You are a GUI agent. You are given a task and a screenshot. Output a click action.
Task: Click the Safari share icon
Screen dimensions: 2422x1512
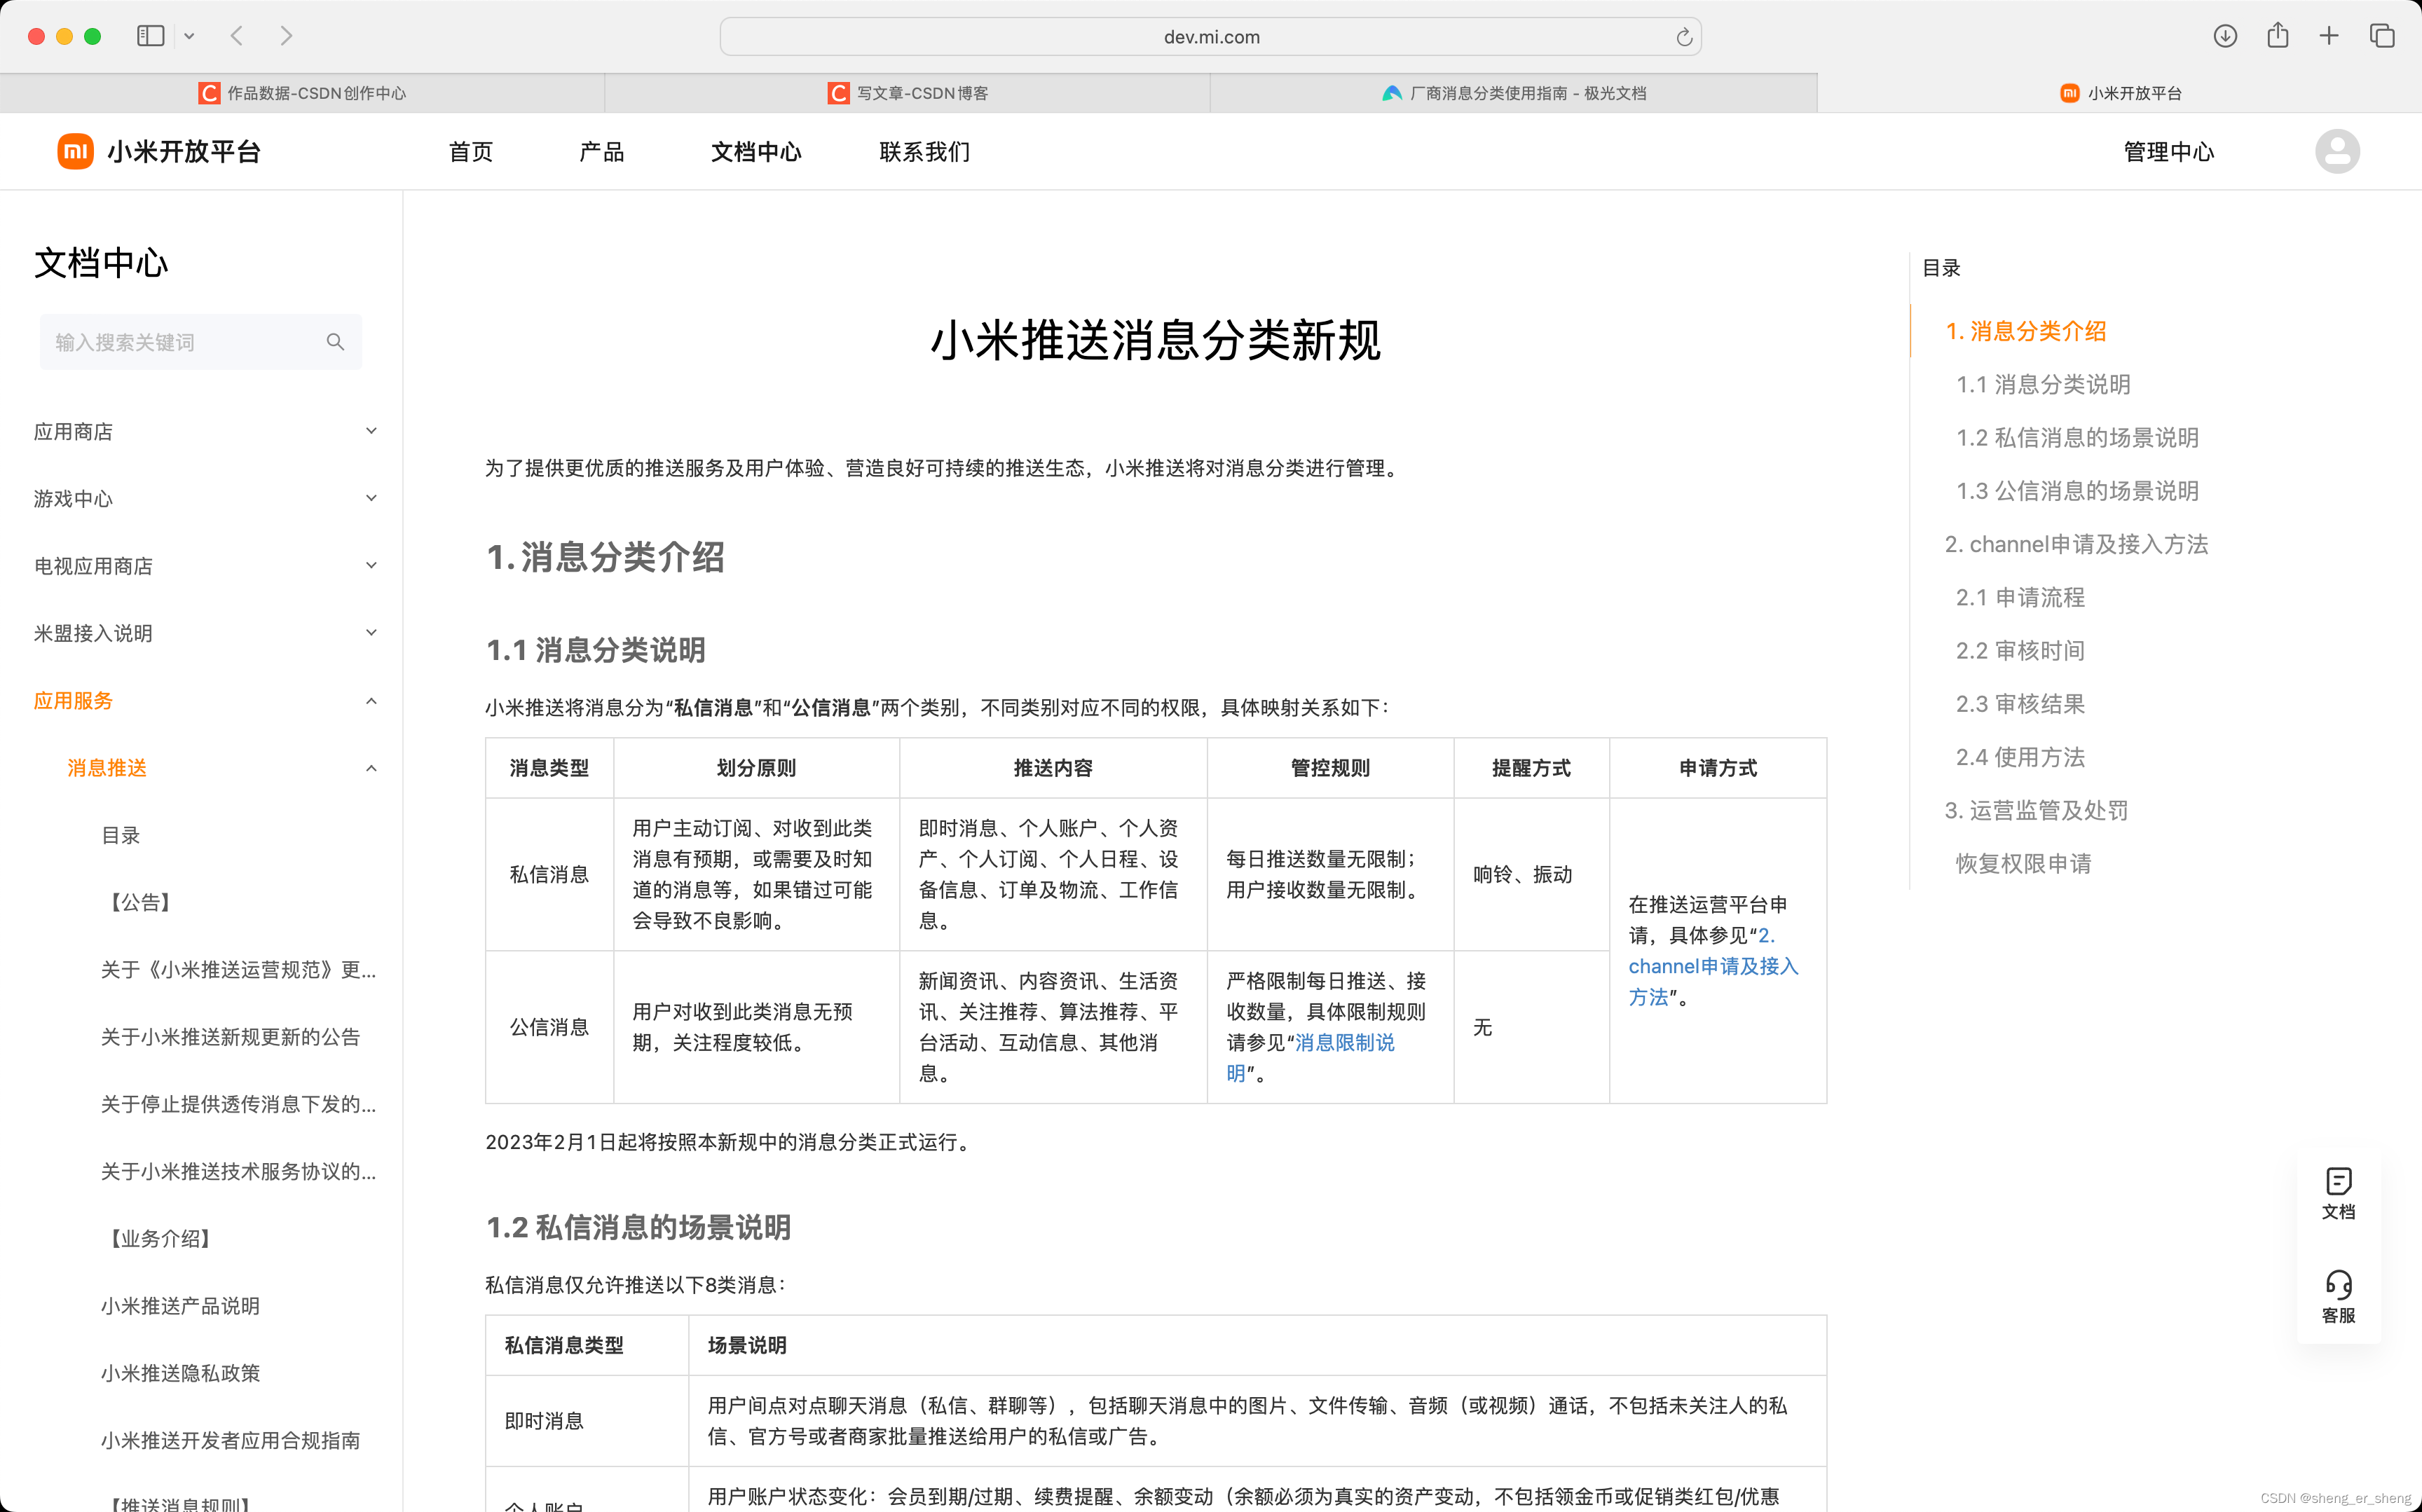[2278, 36]
